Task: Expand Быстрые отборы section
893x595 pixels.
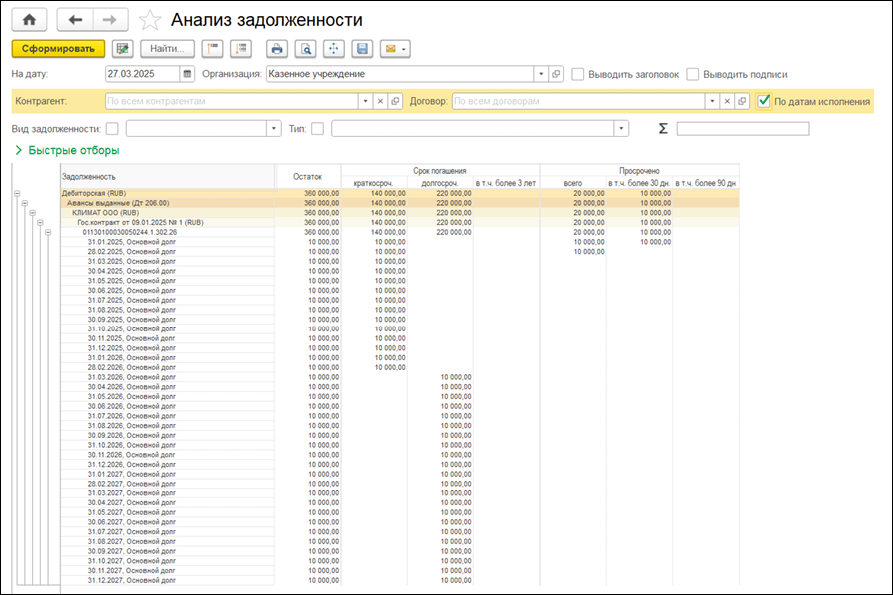Action: pos(66,150)
